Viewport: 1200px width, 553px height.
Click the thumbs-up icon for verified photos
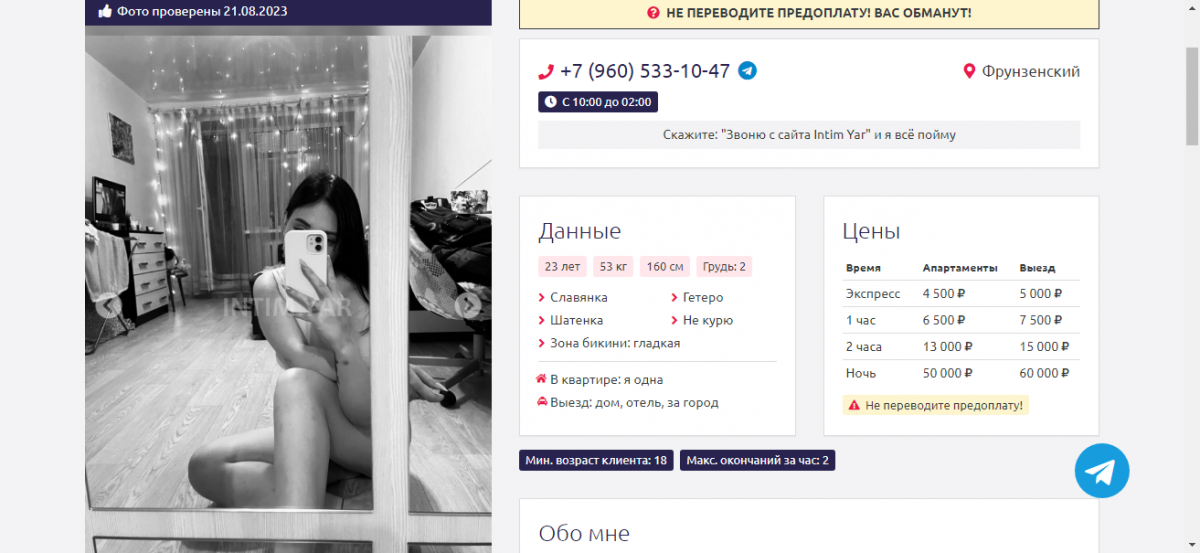(105, 12)
